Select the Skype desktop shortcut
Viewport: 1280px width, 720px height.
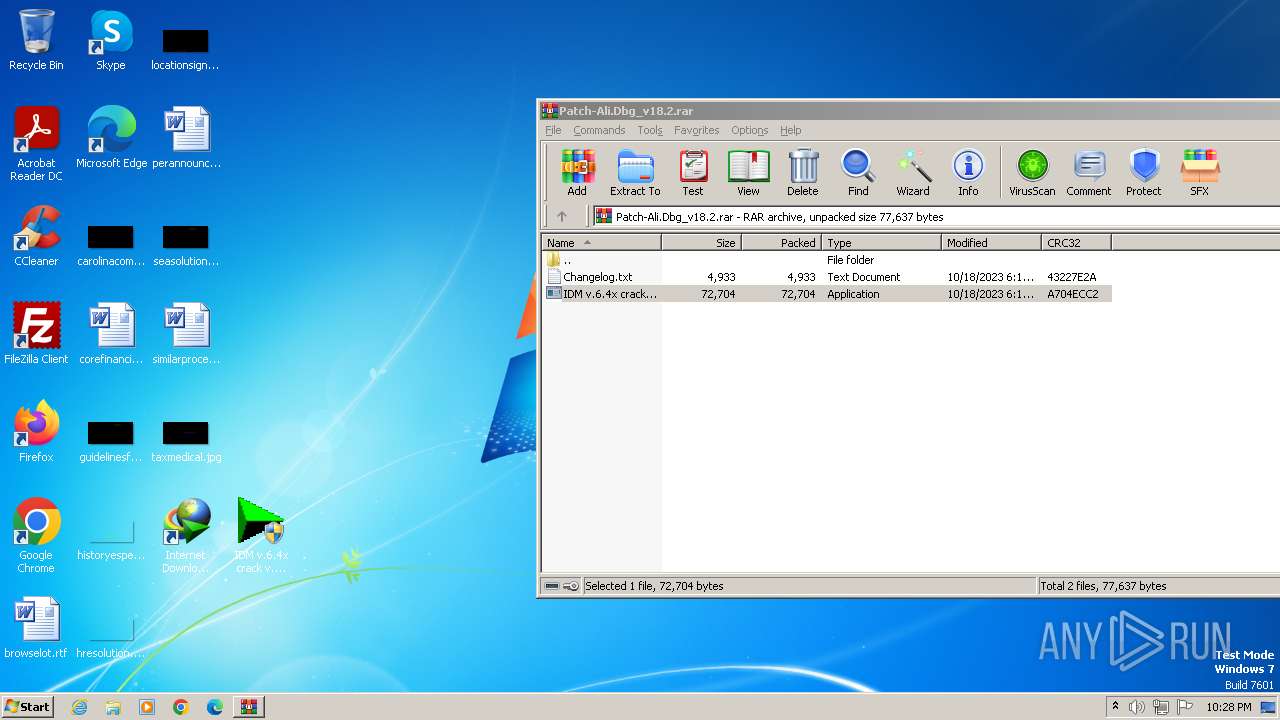pyautogui.click(x=111, y=40)
